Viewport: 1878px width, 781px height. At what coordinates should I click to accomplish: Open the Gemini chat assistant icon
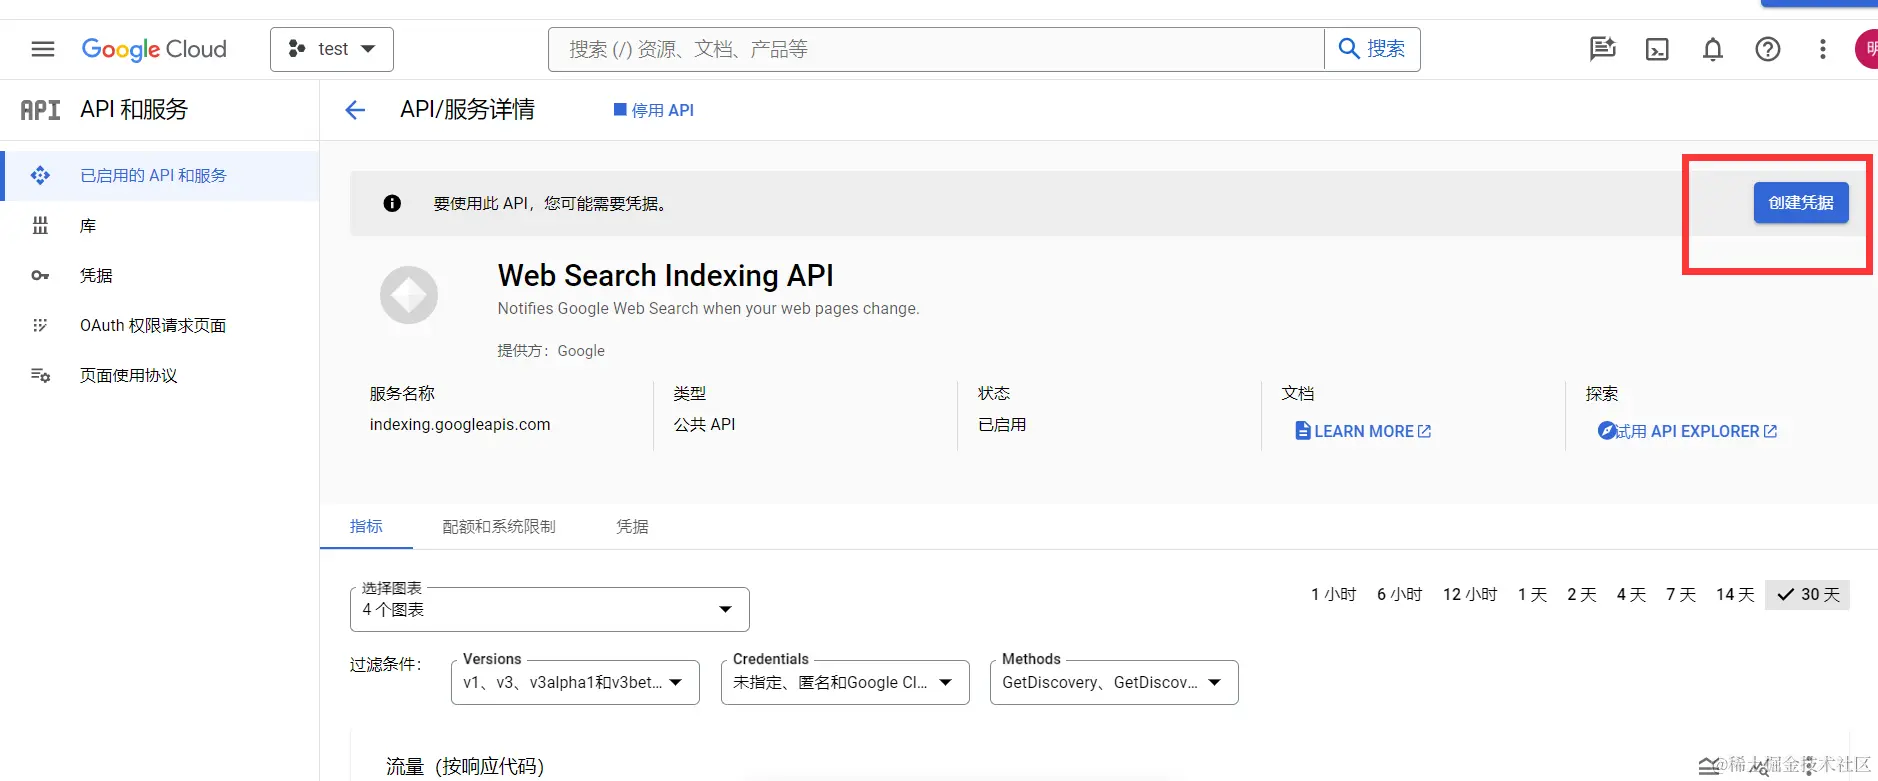pyautogui.click(x=1603, y=49)
